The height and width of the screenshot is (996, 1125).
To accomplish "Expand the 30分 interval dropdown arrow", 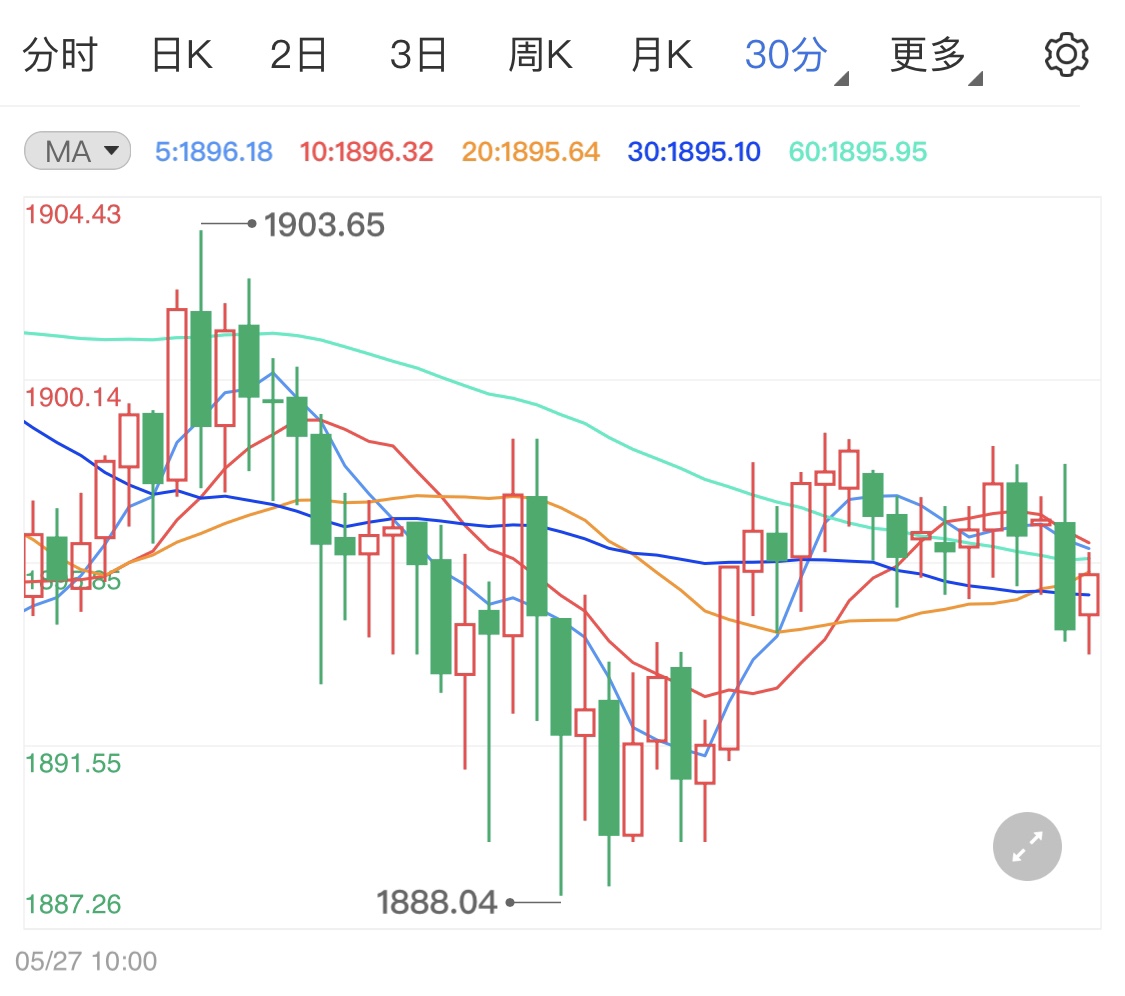I will (842, 78).
